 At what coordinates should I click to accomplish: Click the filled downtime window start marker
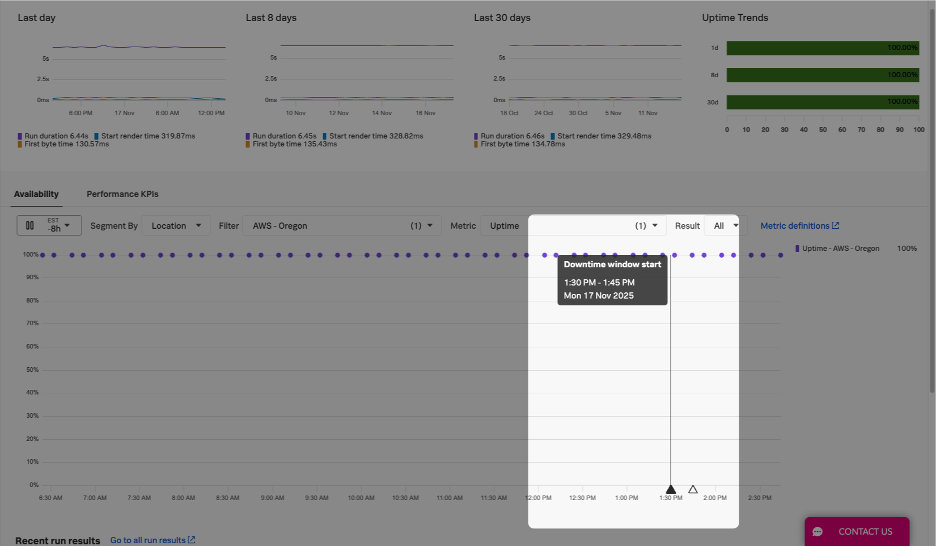(671, 489)
